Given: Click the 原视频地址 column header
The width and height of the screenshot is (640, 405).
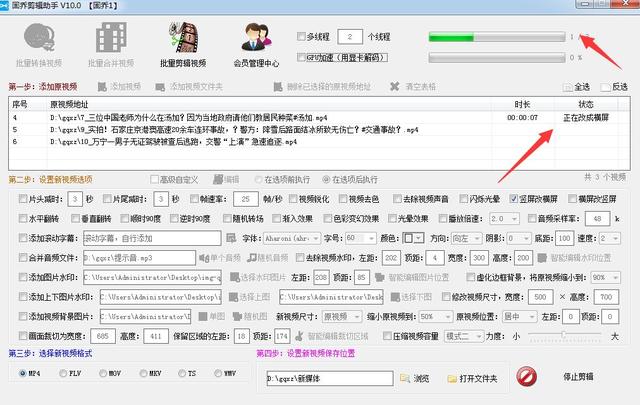Looking at the screenshot, I should coord(269,104).
